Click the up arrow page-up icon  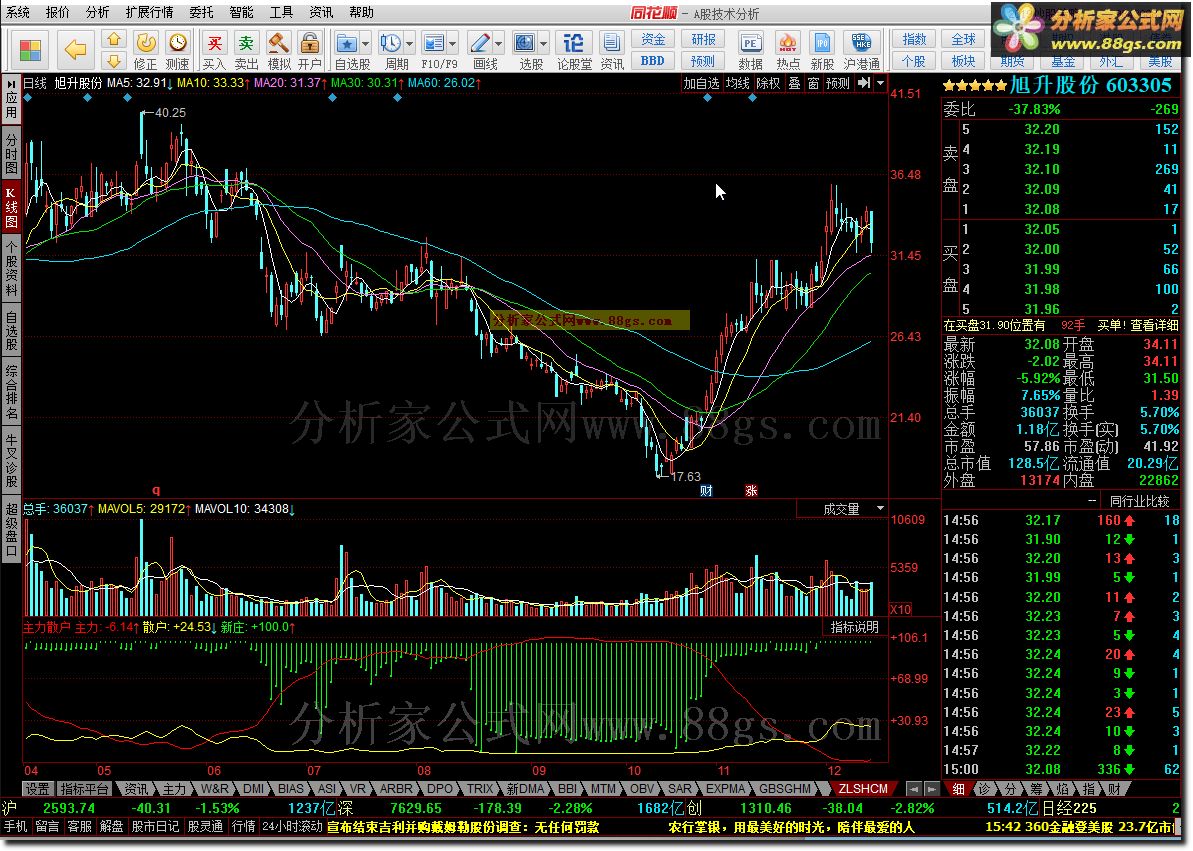click(x=113, y=39)
